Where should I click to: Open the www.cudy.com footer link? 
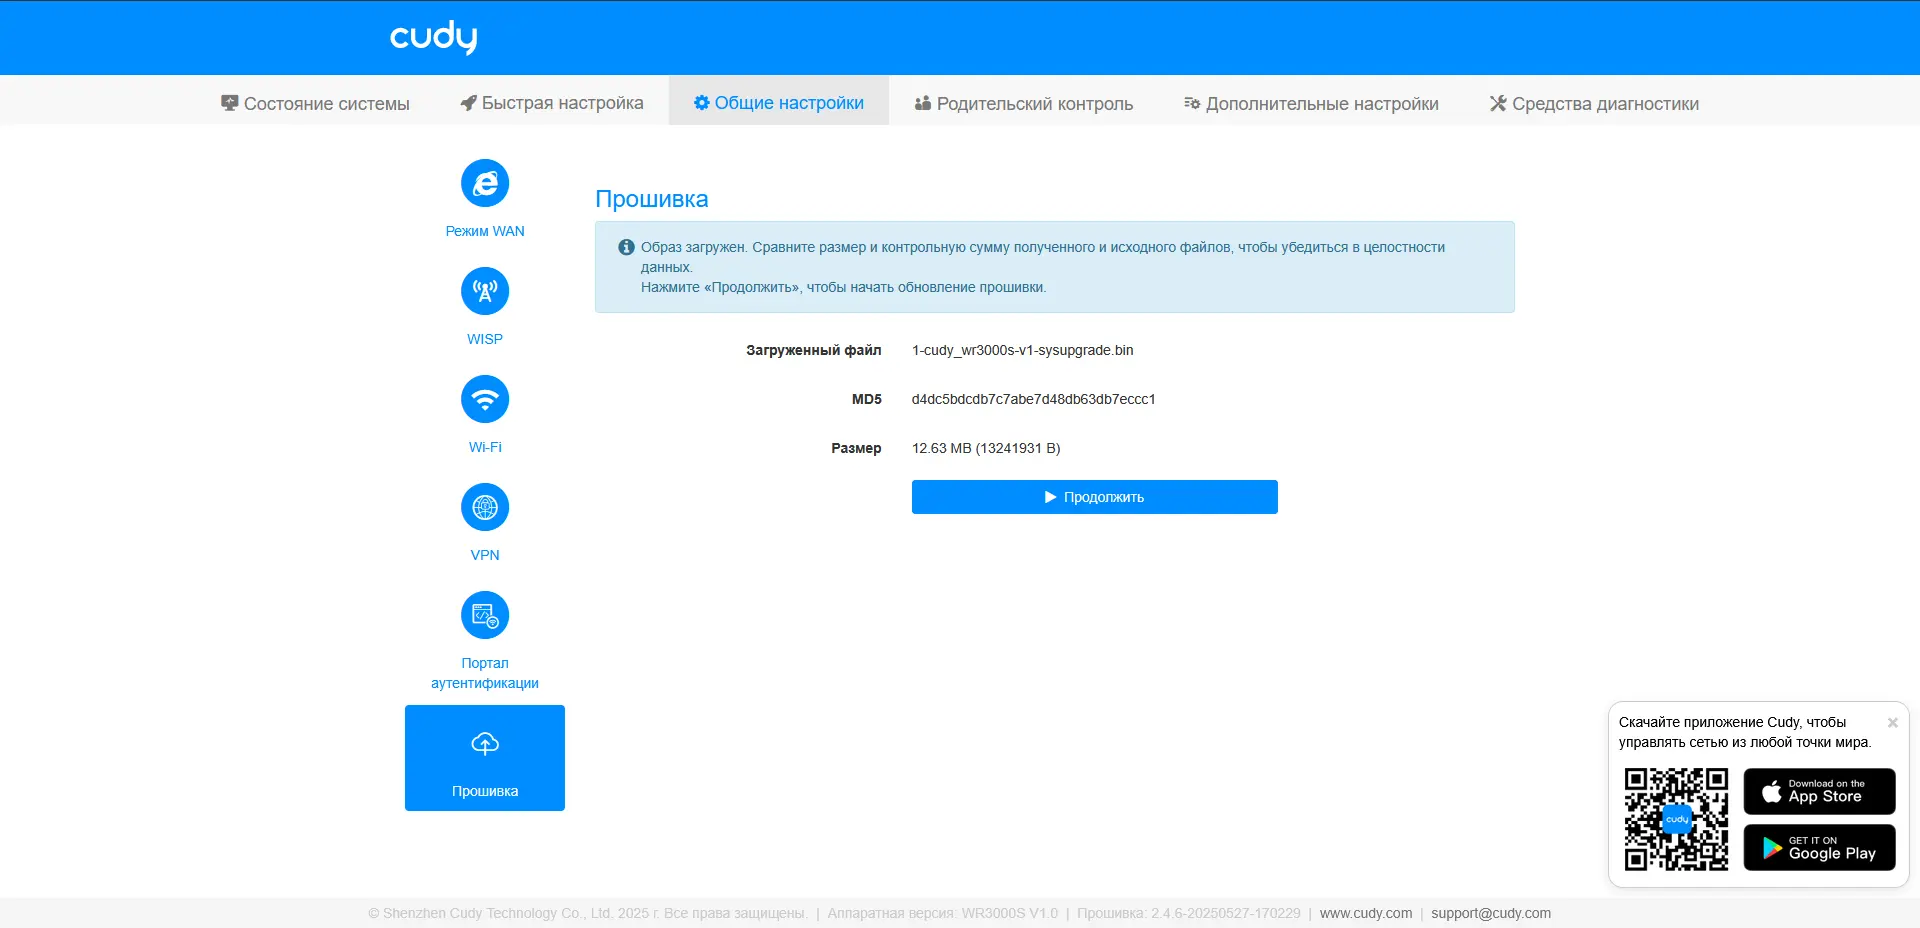[1366, 913]
